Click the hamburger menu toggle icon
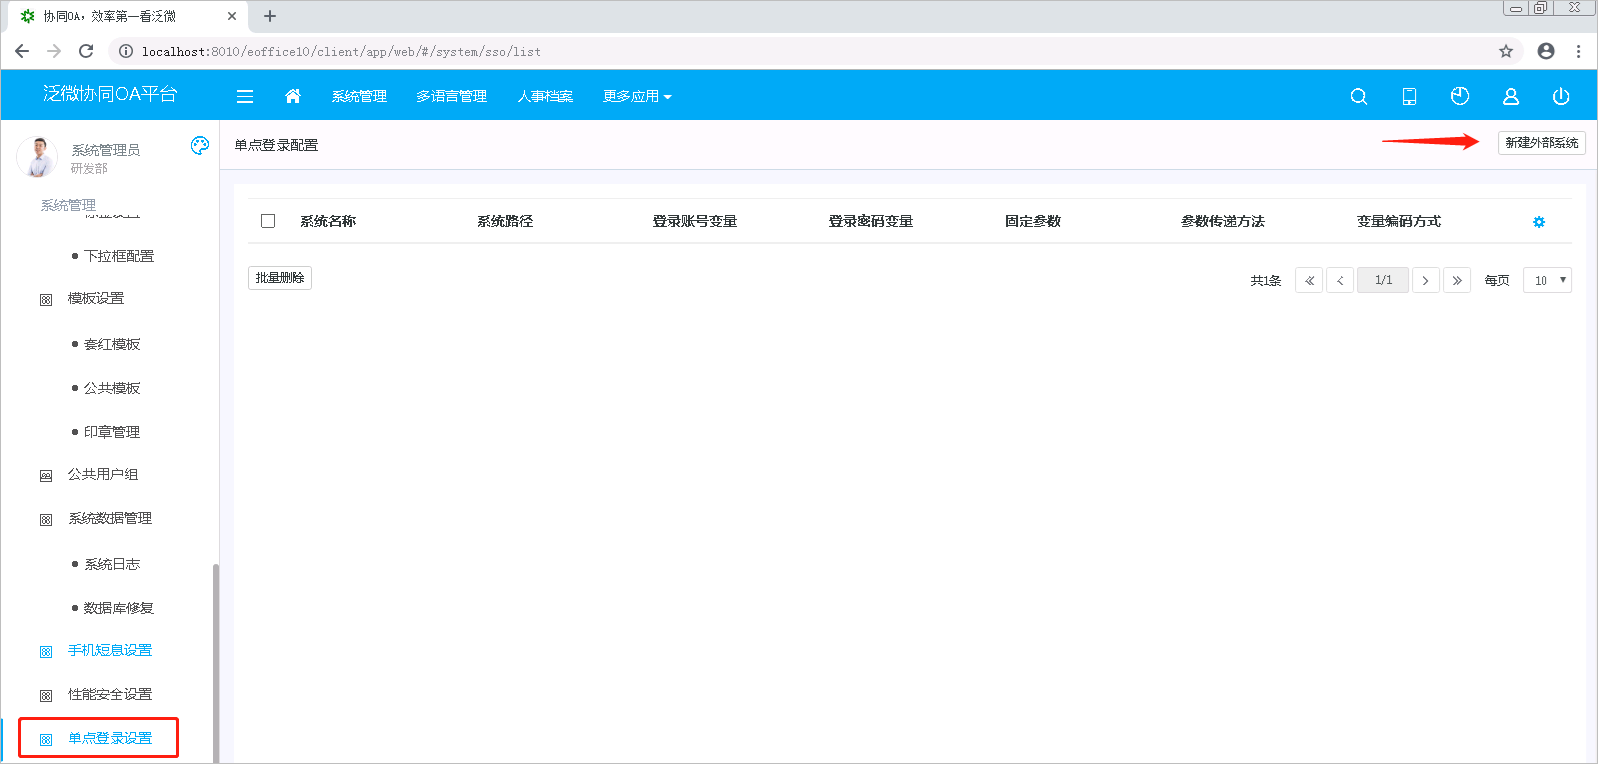The image size is (1598, 764). click(x=245, y=96)
